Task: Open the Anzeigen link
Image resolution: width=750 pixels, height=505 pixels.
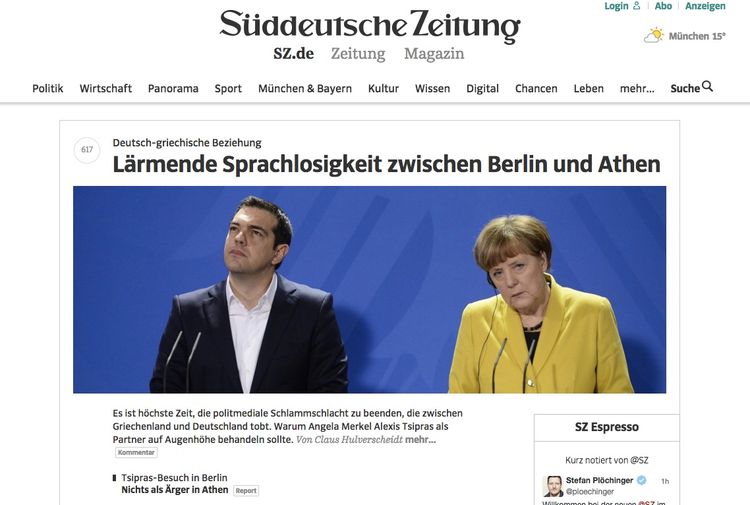Action: 705,6
